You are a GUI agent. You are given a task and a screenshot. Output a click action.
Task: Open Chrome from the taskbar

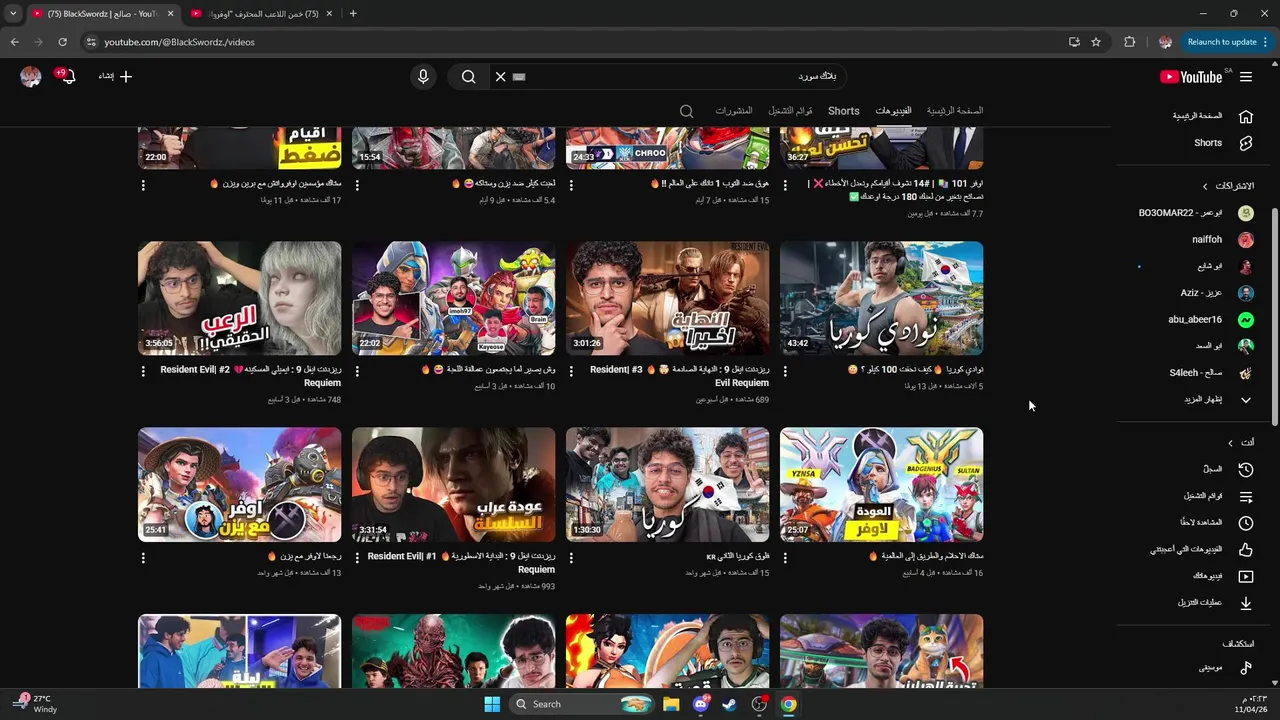pyautogui.click(x=789, y=704)
